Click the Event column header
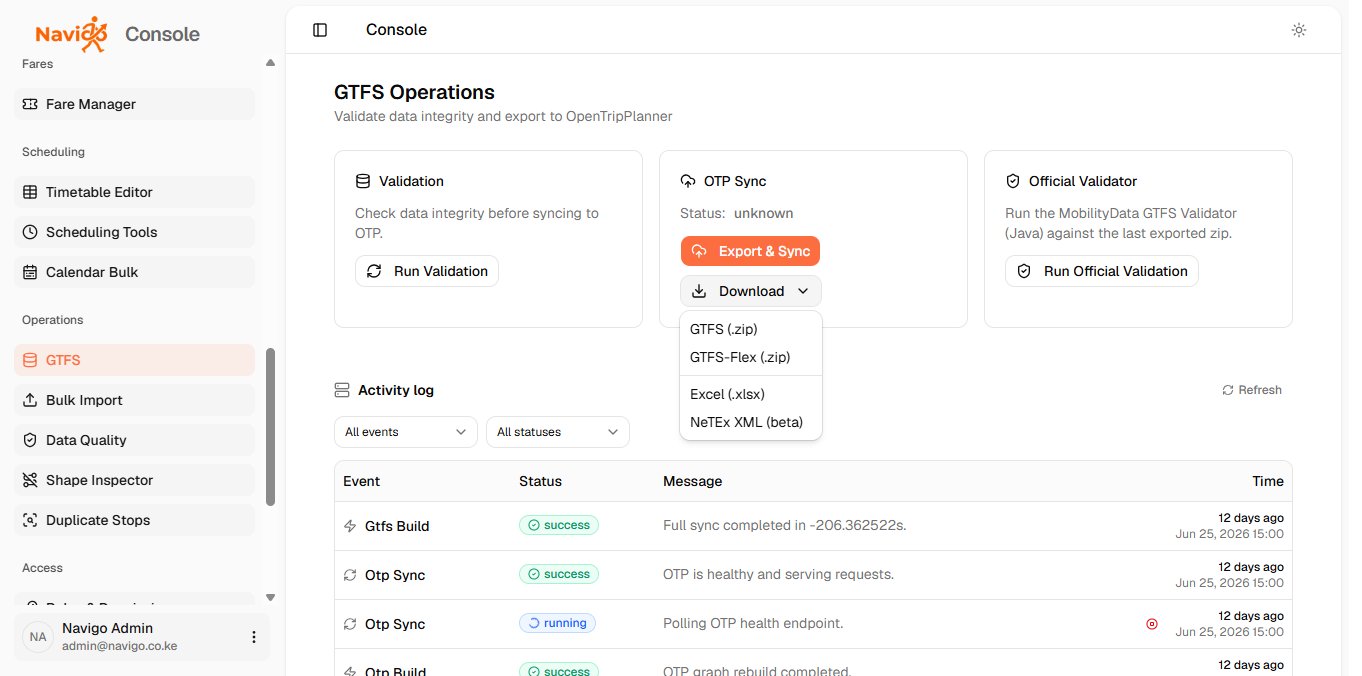This screenshot has height=676, width=1362. coord(361,481)
